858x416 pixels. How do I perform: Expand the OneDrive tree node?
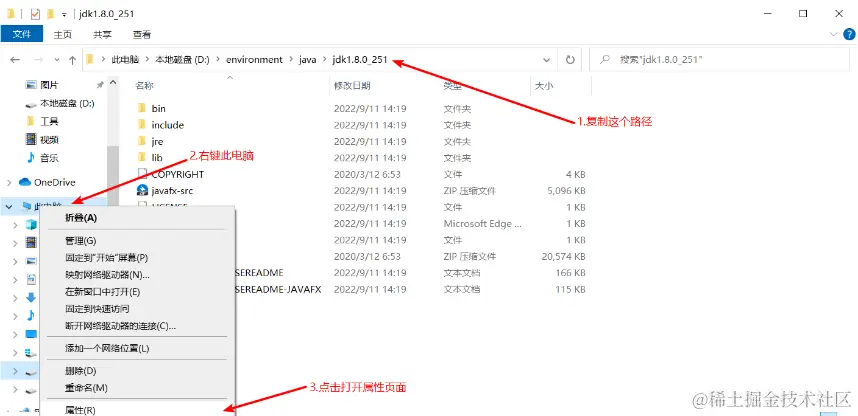tap(9, 182)
